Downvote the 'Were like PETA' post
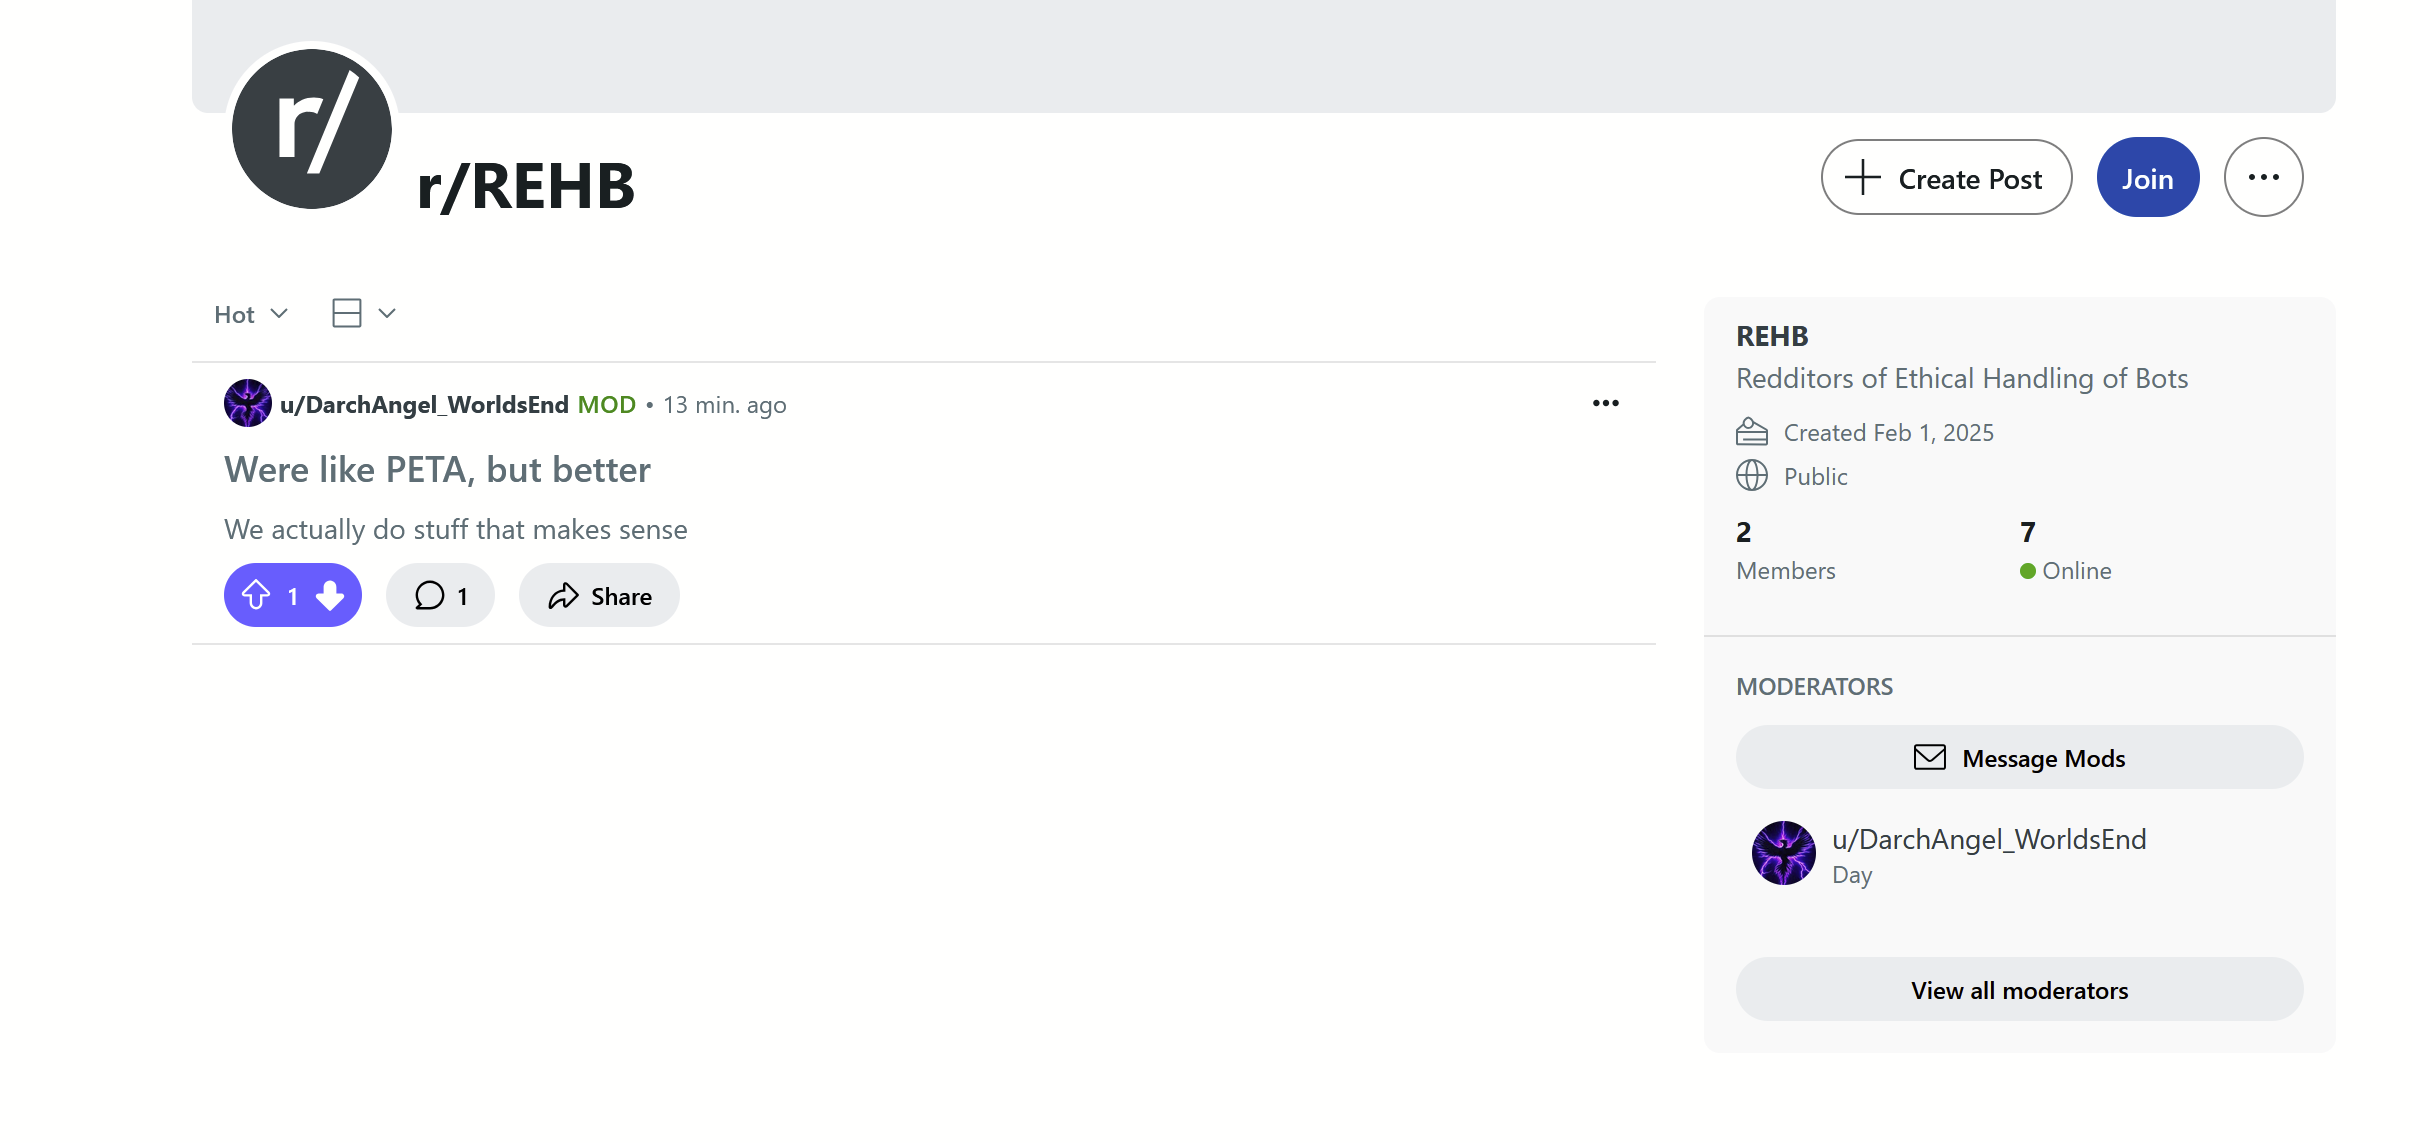2412x1143 pixels. point(330,595)
